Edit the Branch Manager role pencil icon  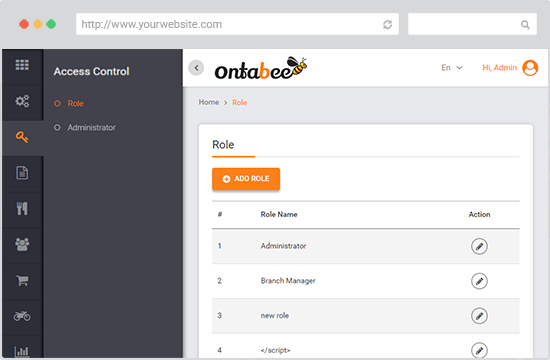pos(479,281)
